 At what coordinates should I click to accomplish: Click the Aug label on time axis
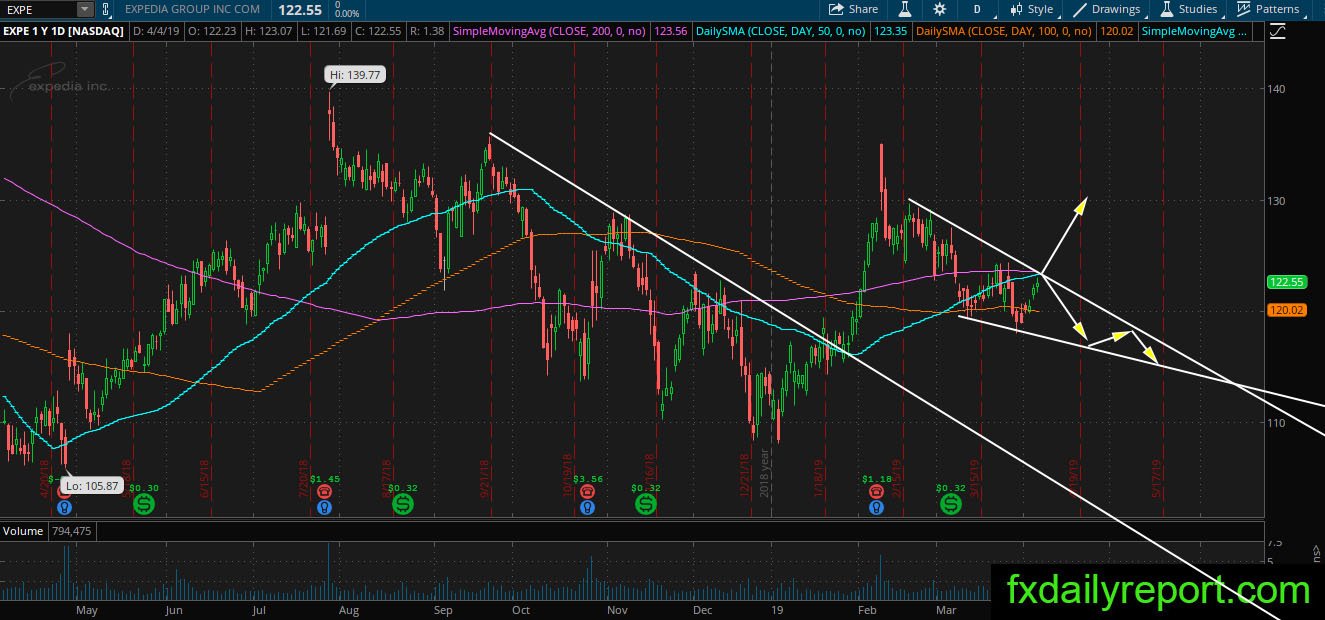pos(349,609)
